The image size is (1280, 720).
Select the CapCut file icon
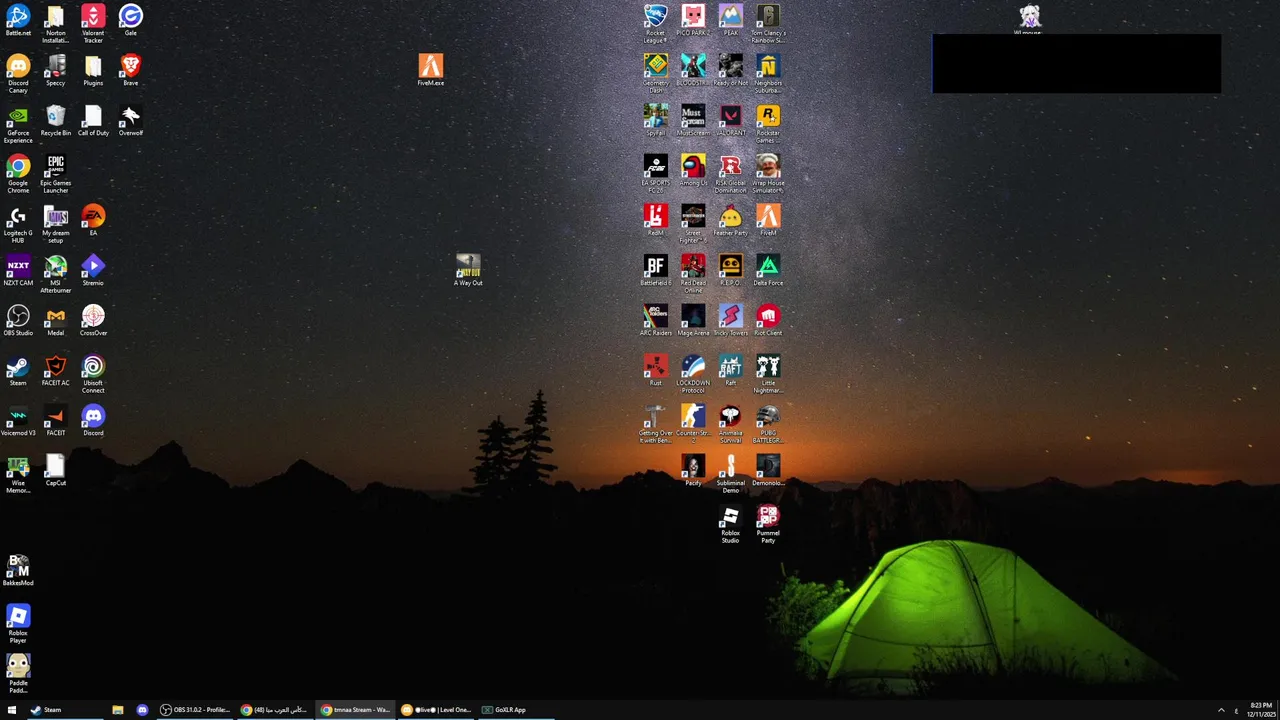coord(56,470)
